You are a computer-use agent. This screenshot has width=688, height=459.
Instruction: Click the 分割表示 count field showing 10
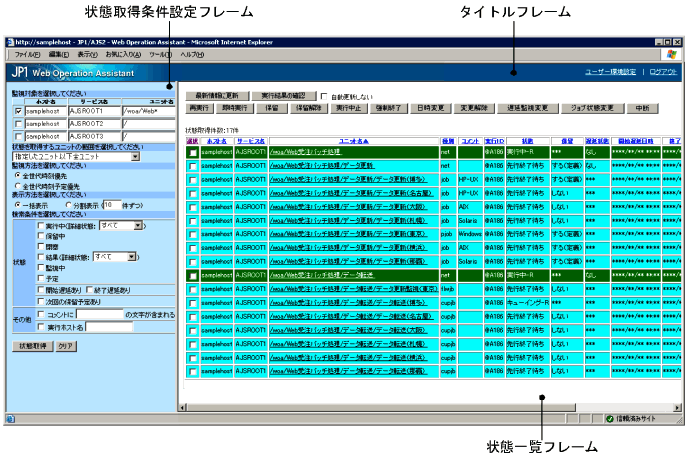coord(112,205)
